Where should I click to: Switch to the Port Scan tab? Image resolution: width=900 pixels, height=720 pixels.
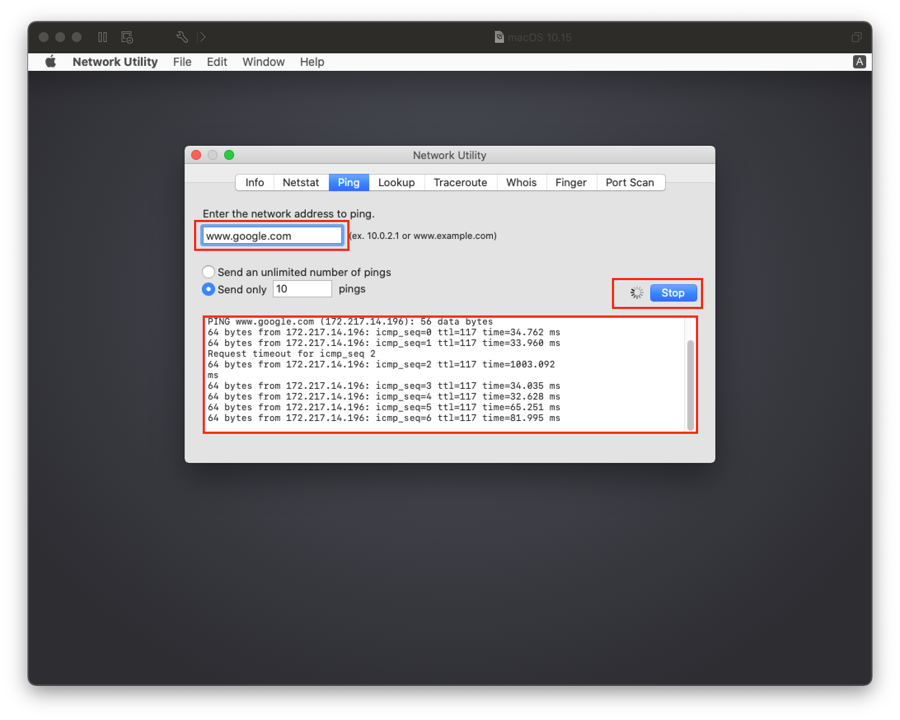click(x=630, y=182)
